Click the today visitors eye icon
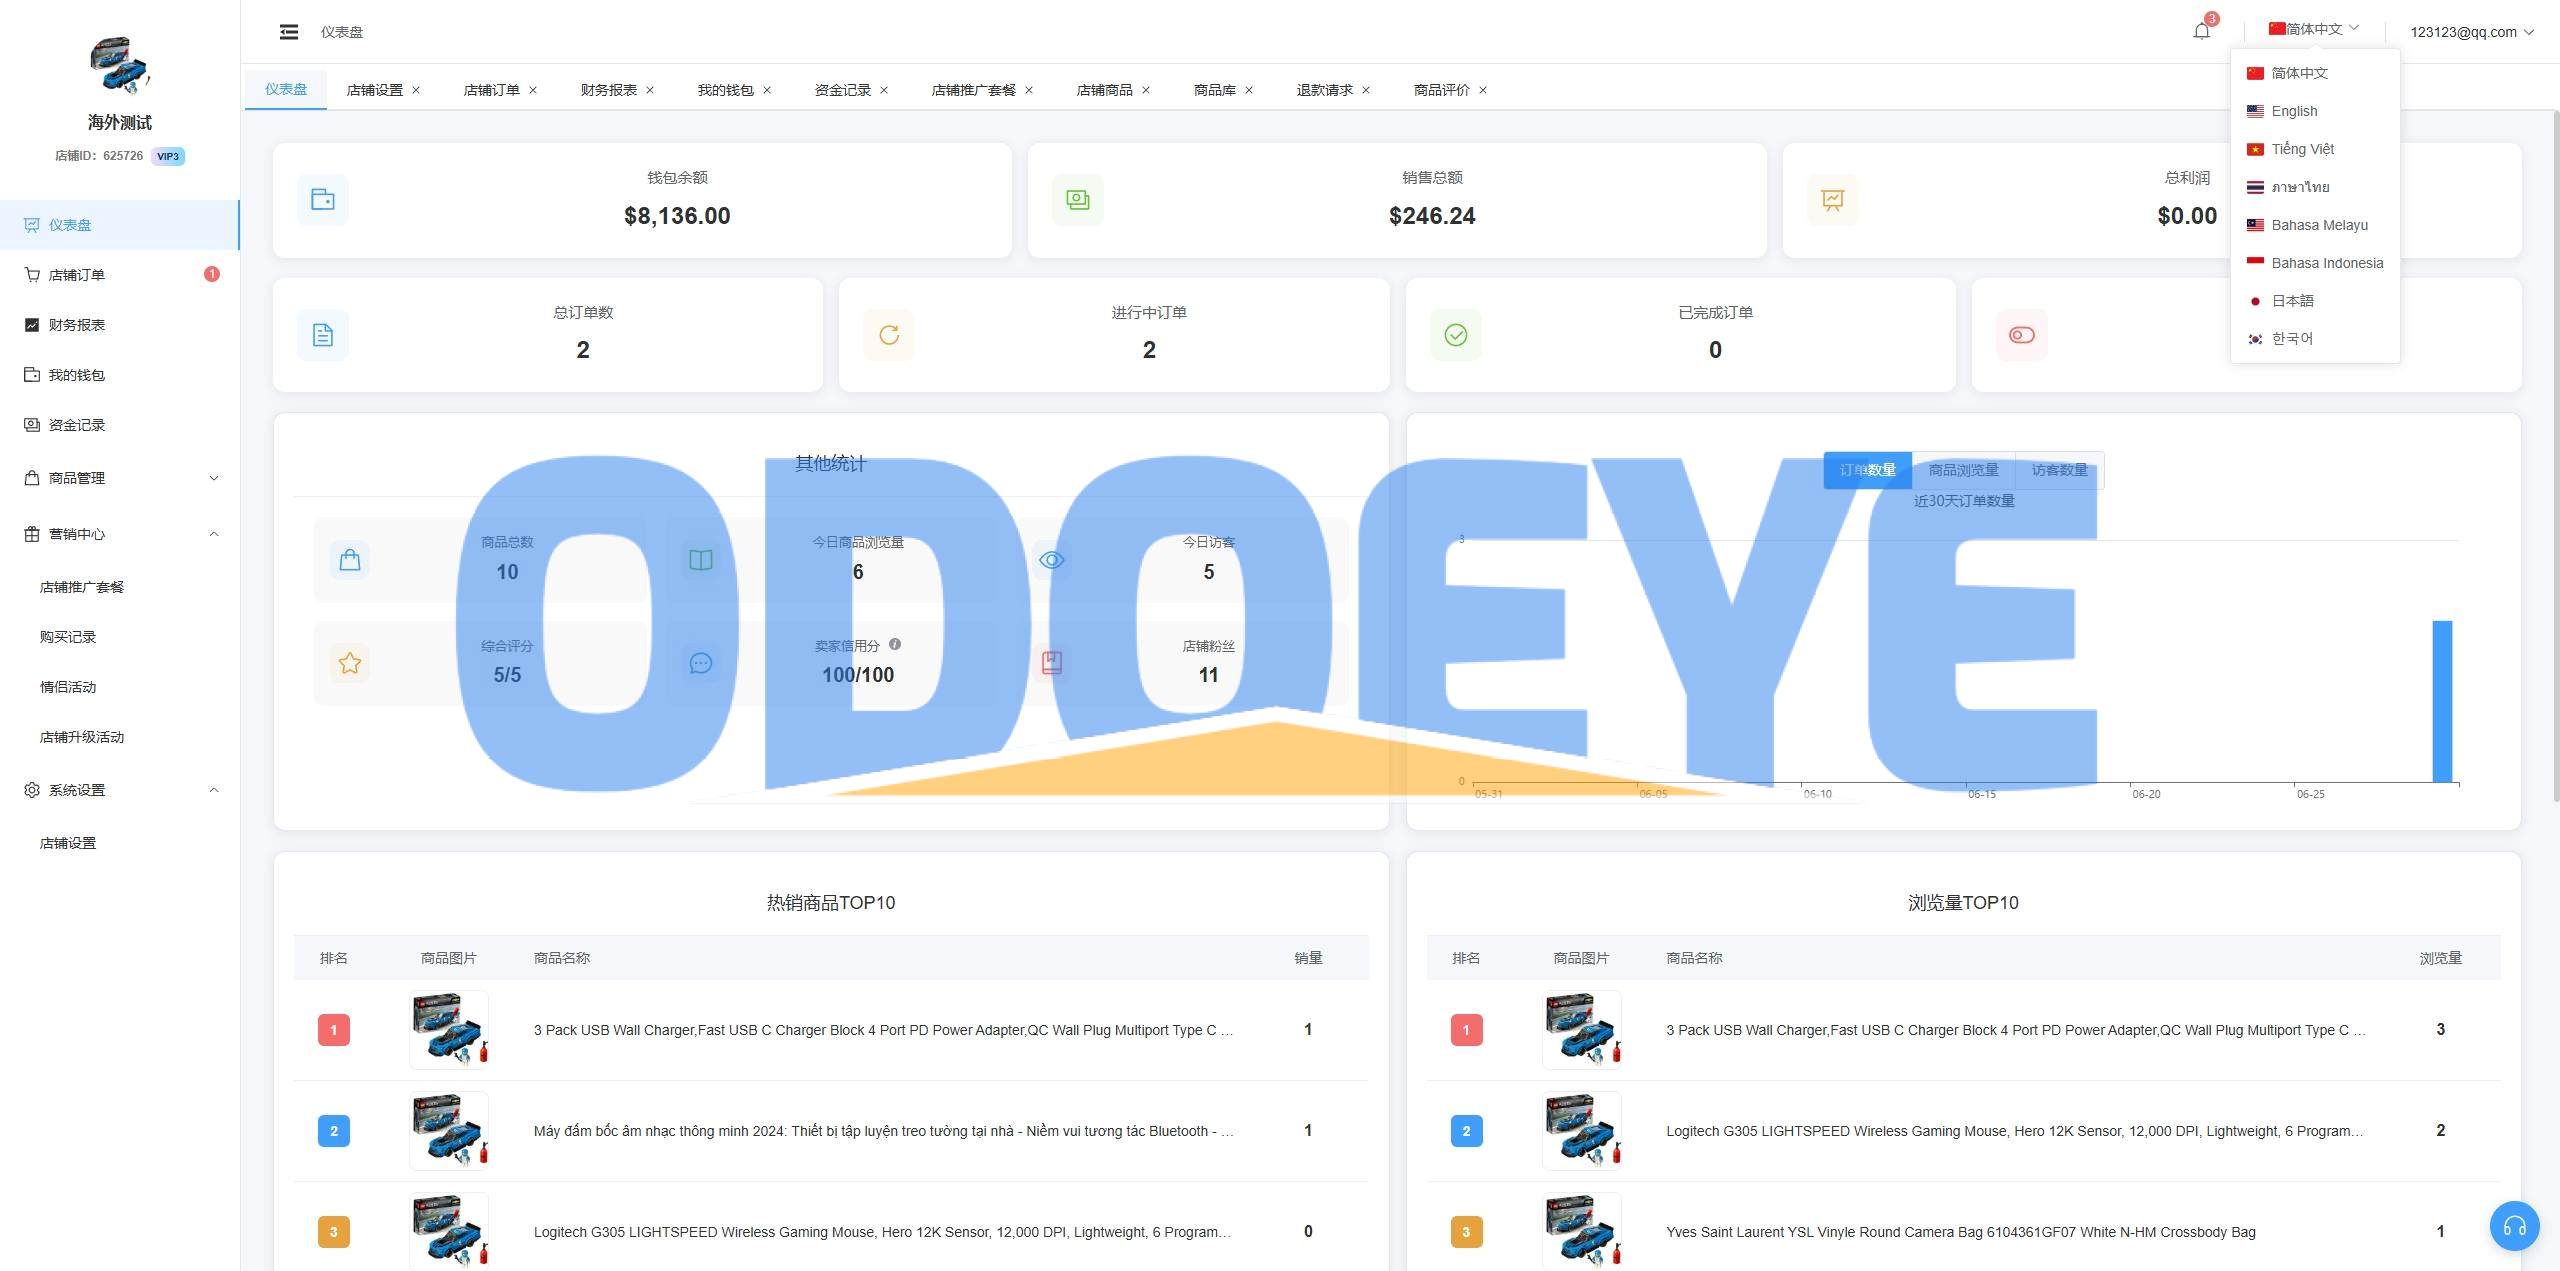 click(1051, 560)
